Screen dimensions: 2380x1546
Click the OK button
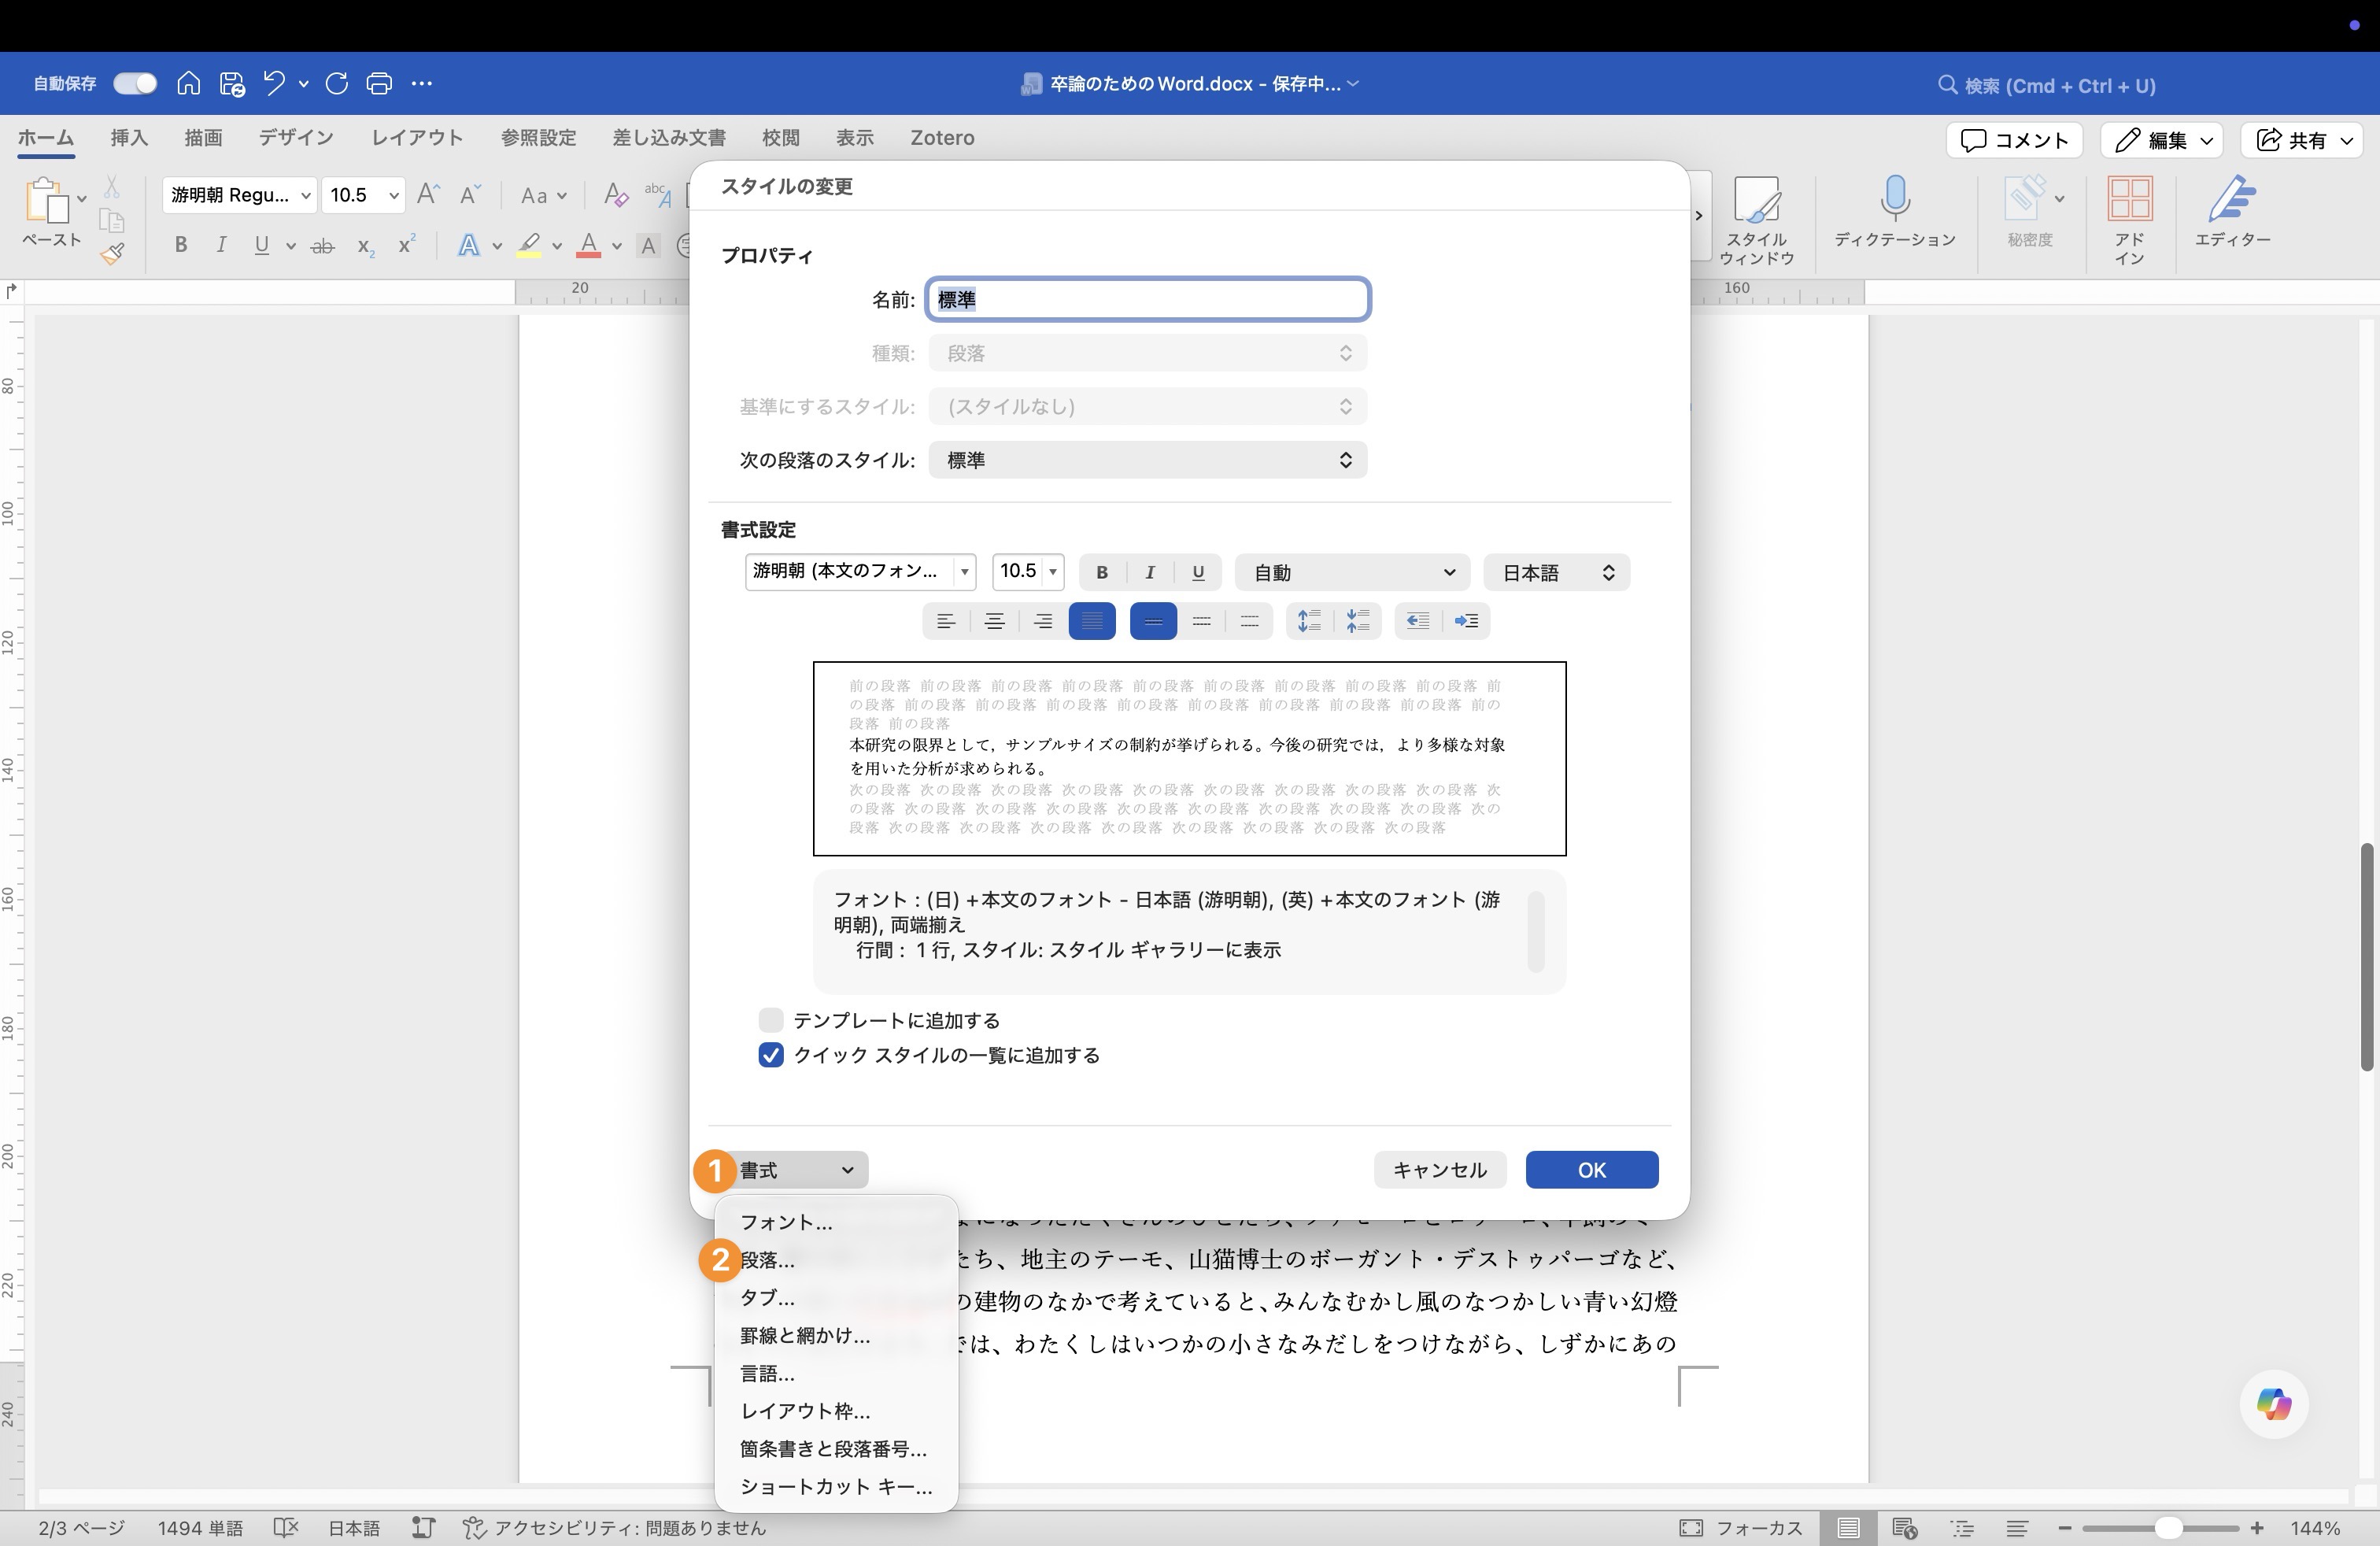click(1591, 1170)
